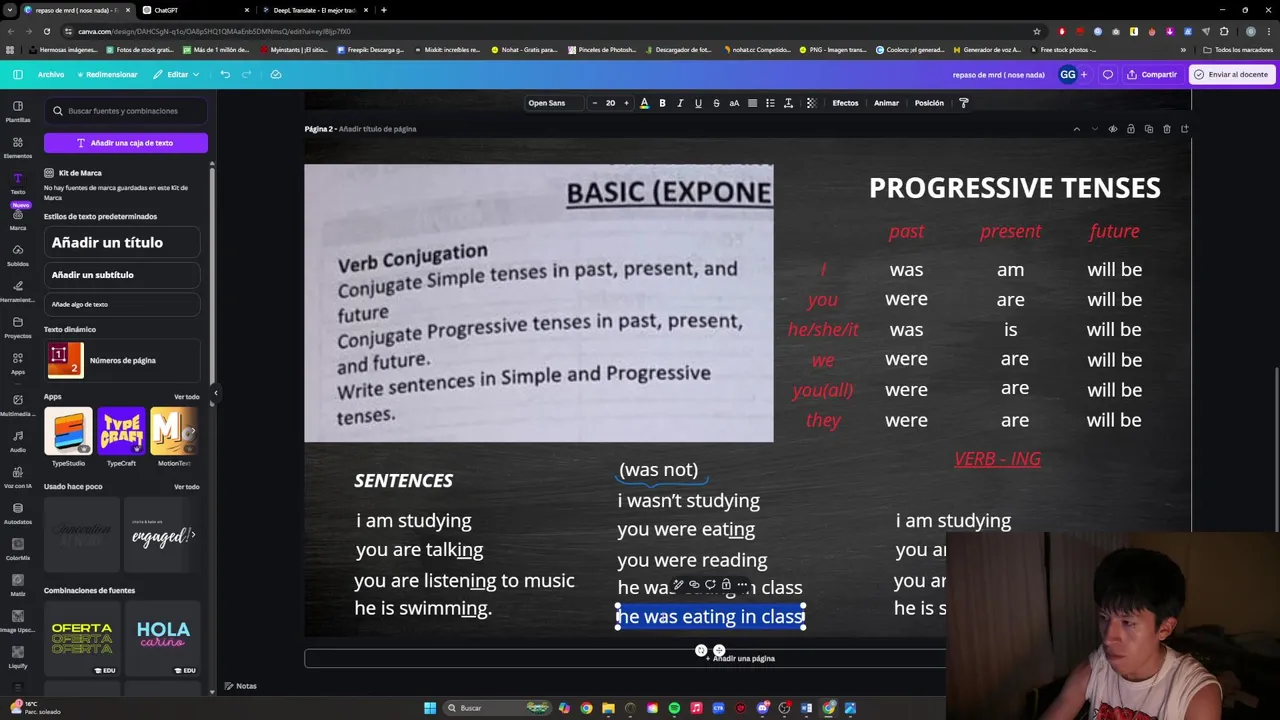Add a page with page-plus icon

[x=1185, y=129]
